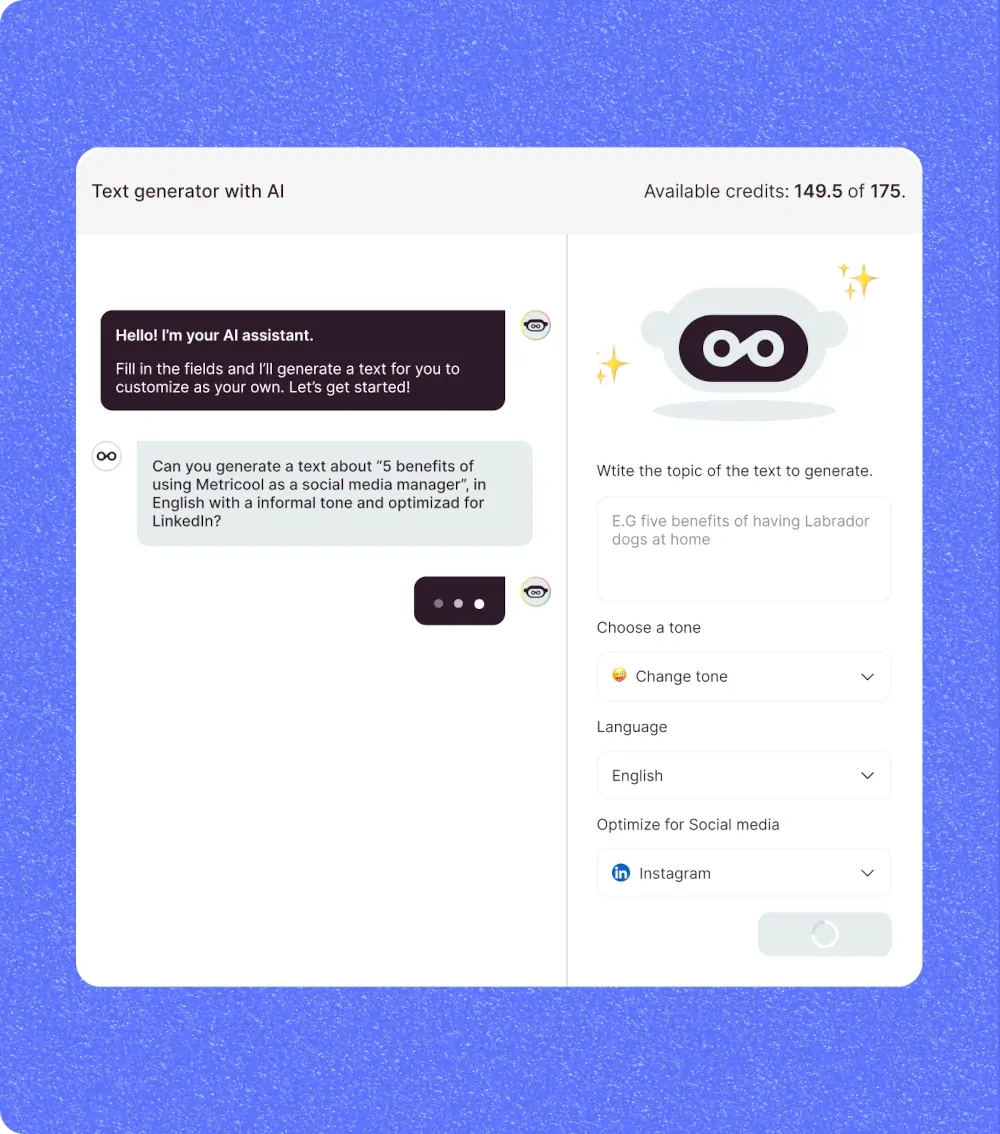This screenshot has width=1000, height=1134.
Task: Click the chevron arrow of Language selector
Action: 868,775
